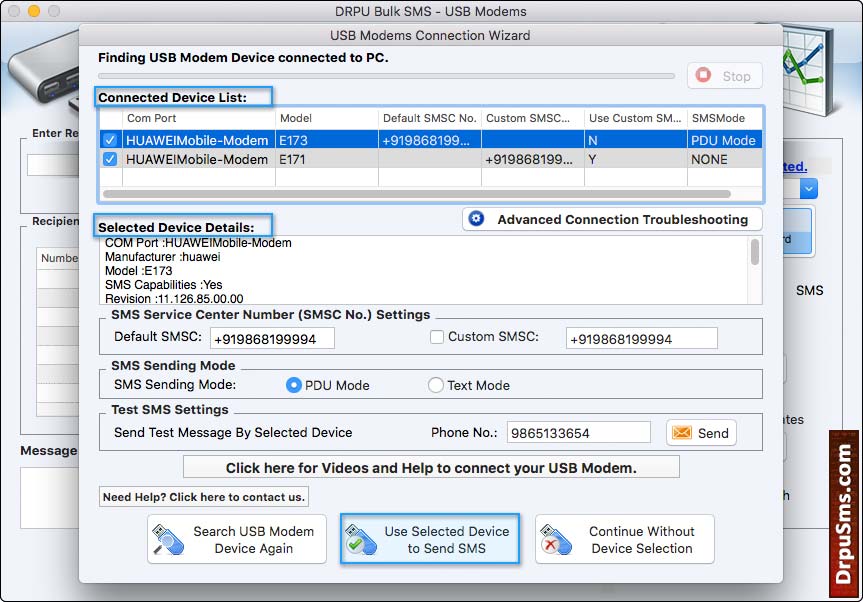The width and height of the screenshot is (863, 602).
Task: Sort by Com Port column header
Action: (x=199, y=118)
